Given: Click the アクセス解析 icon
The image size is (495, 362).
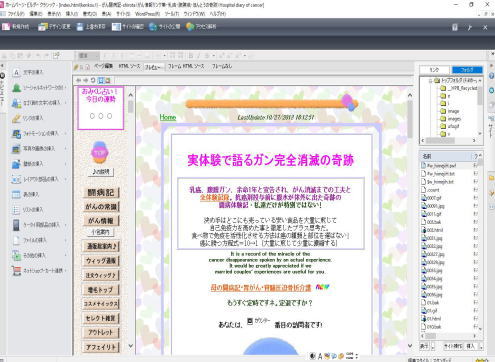Looking at the screenshot, I should [x=190, y=27].
